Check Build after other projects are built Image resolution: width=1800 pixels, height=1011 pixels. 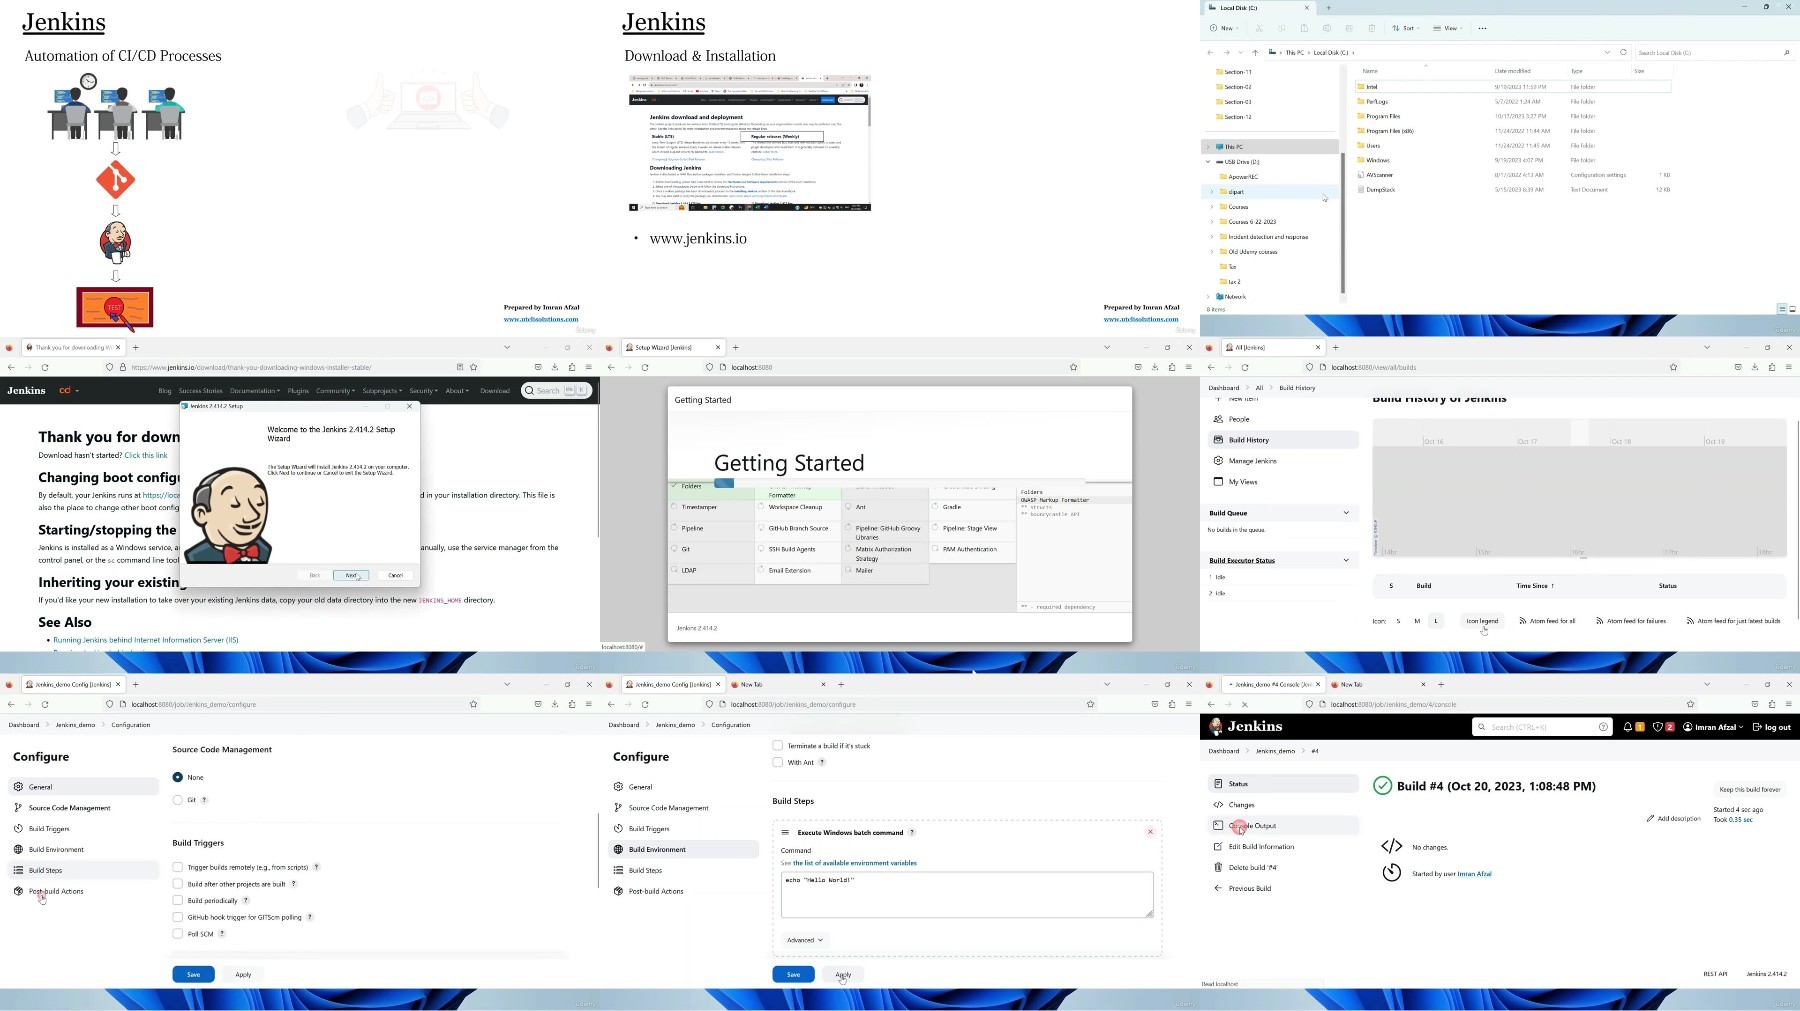click(x=178, y=884)
